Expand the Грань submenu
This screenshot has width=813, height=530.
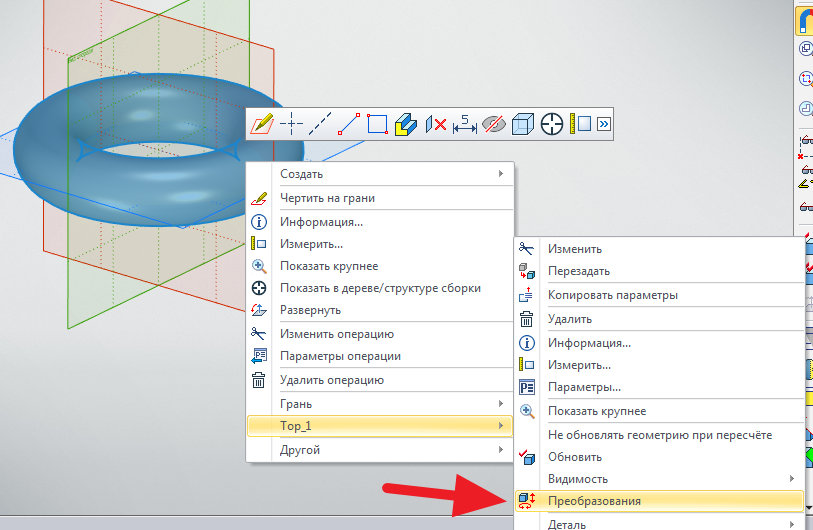tap(380, 404)
